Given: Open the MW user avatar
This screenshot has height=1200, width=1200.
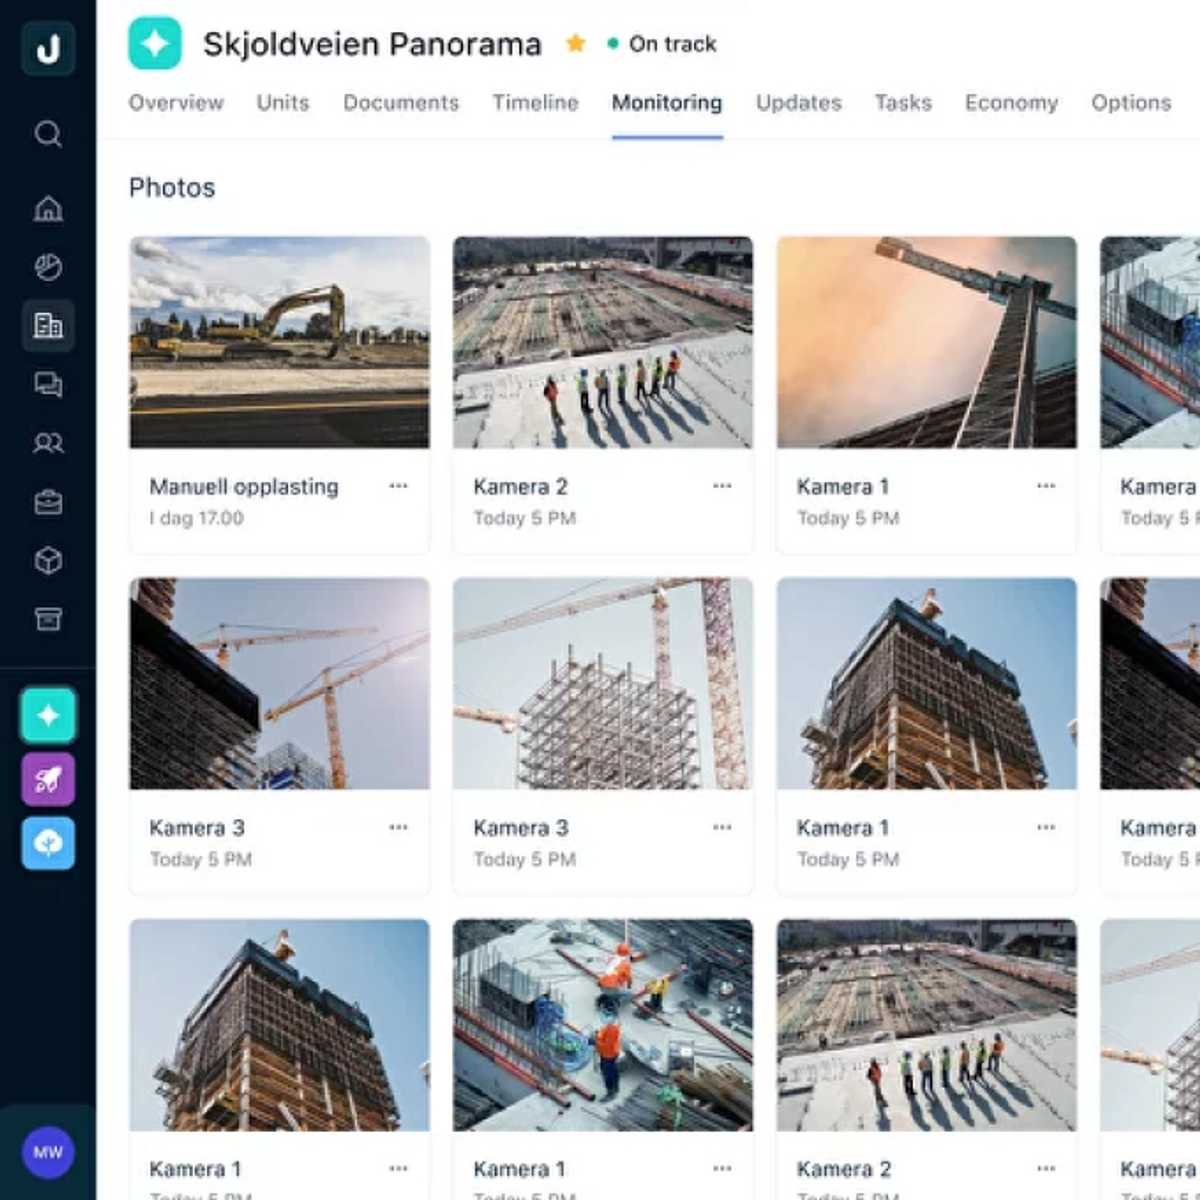Looking at the screenshot, I should 48,1153.
